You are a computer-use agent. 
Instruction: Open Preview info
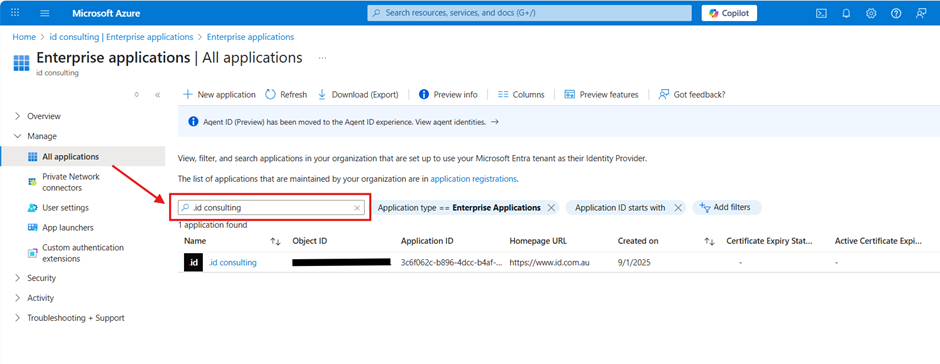coord(448,94)
